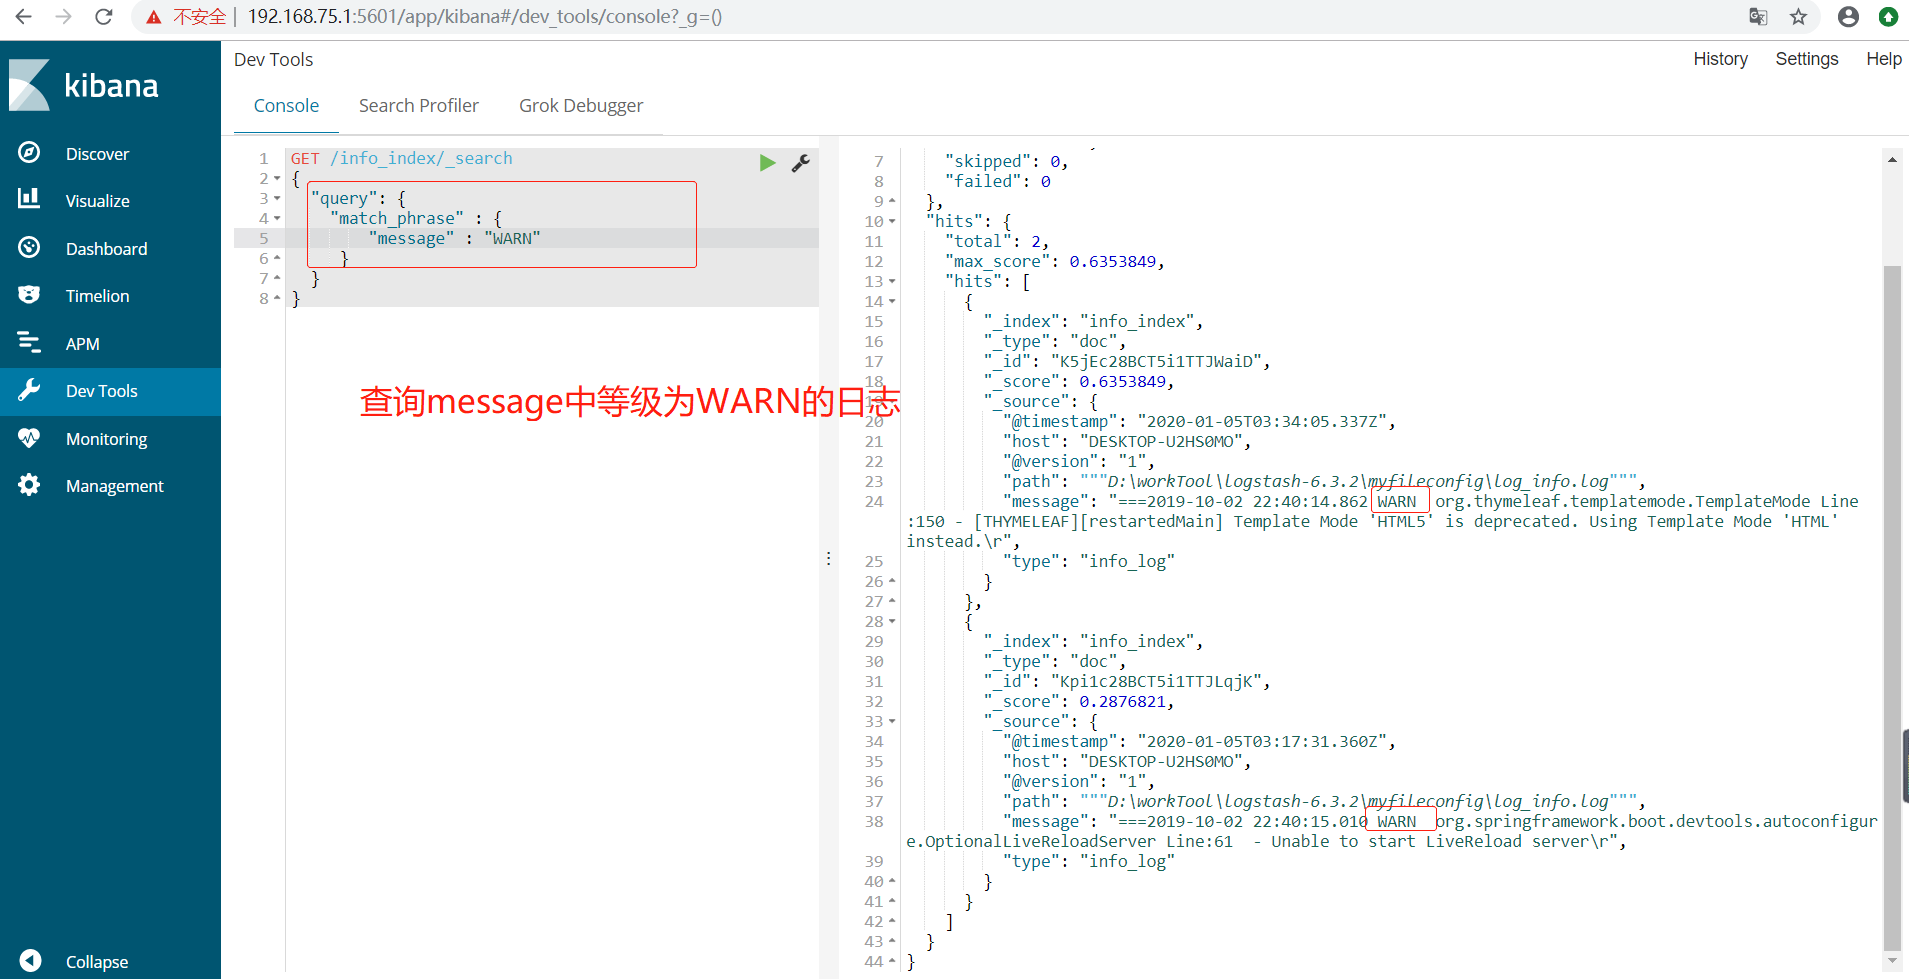1909x979 pixels.
Task: Collapse the hits object at line 10
Action: pyautogui.click(x=890, y=221)
